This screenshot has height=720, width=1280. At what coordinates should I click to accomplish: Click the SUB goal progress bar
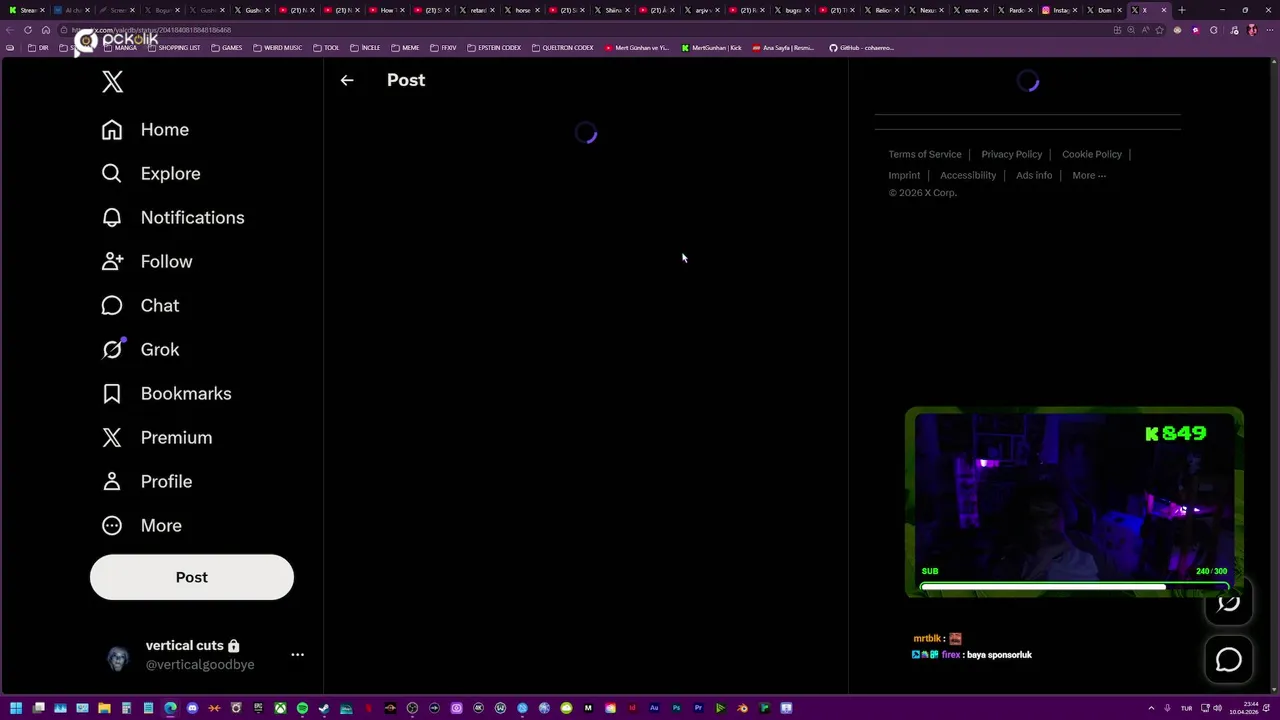pos(1074,586)
